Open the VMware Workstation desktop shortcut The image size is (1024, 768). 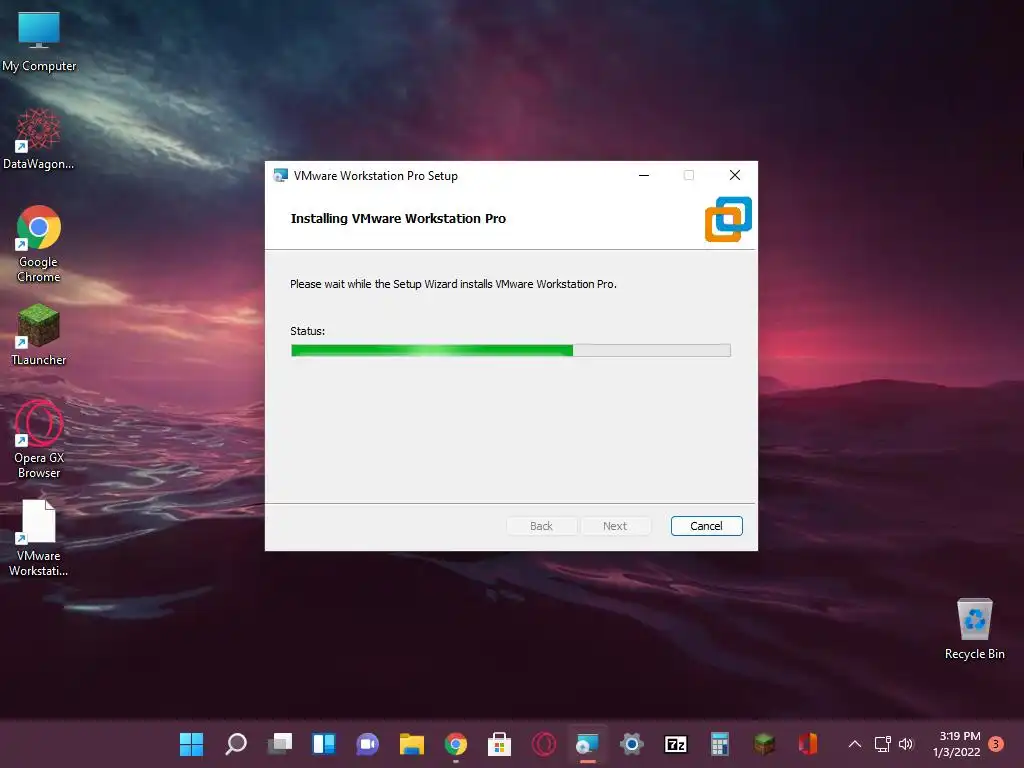(39, 537)
